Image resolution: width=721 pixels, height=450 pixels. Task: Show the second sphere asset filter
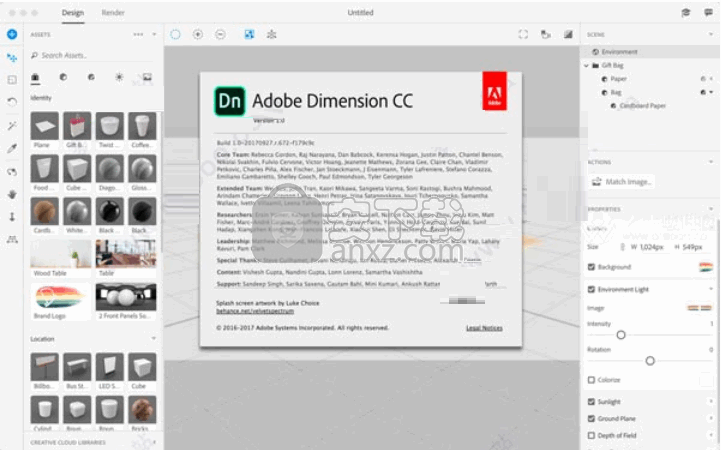[91, 77]
